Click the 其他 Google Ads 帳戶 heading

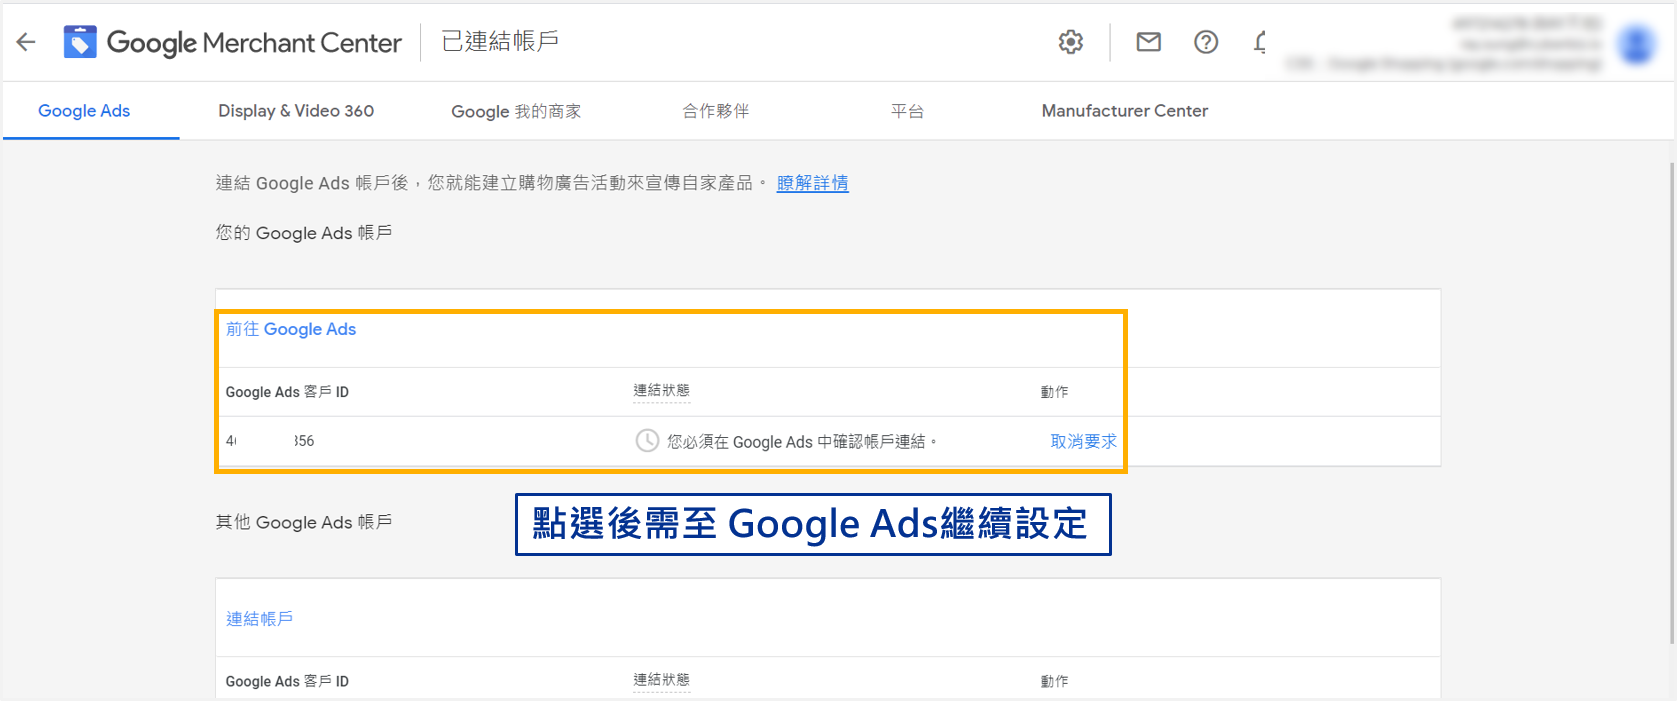point(304,522)
